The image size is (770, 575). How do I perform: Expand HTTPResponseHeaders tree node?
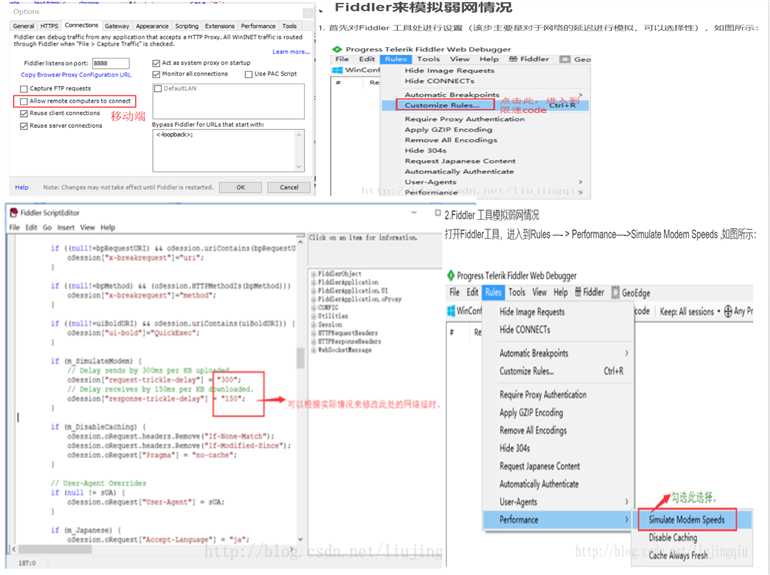pos(313,341)
